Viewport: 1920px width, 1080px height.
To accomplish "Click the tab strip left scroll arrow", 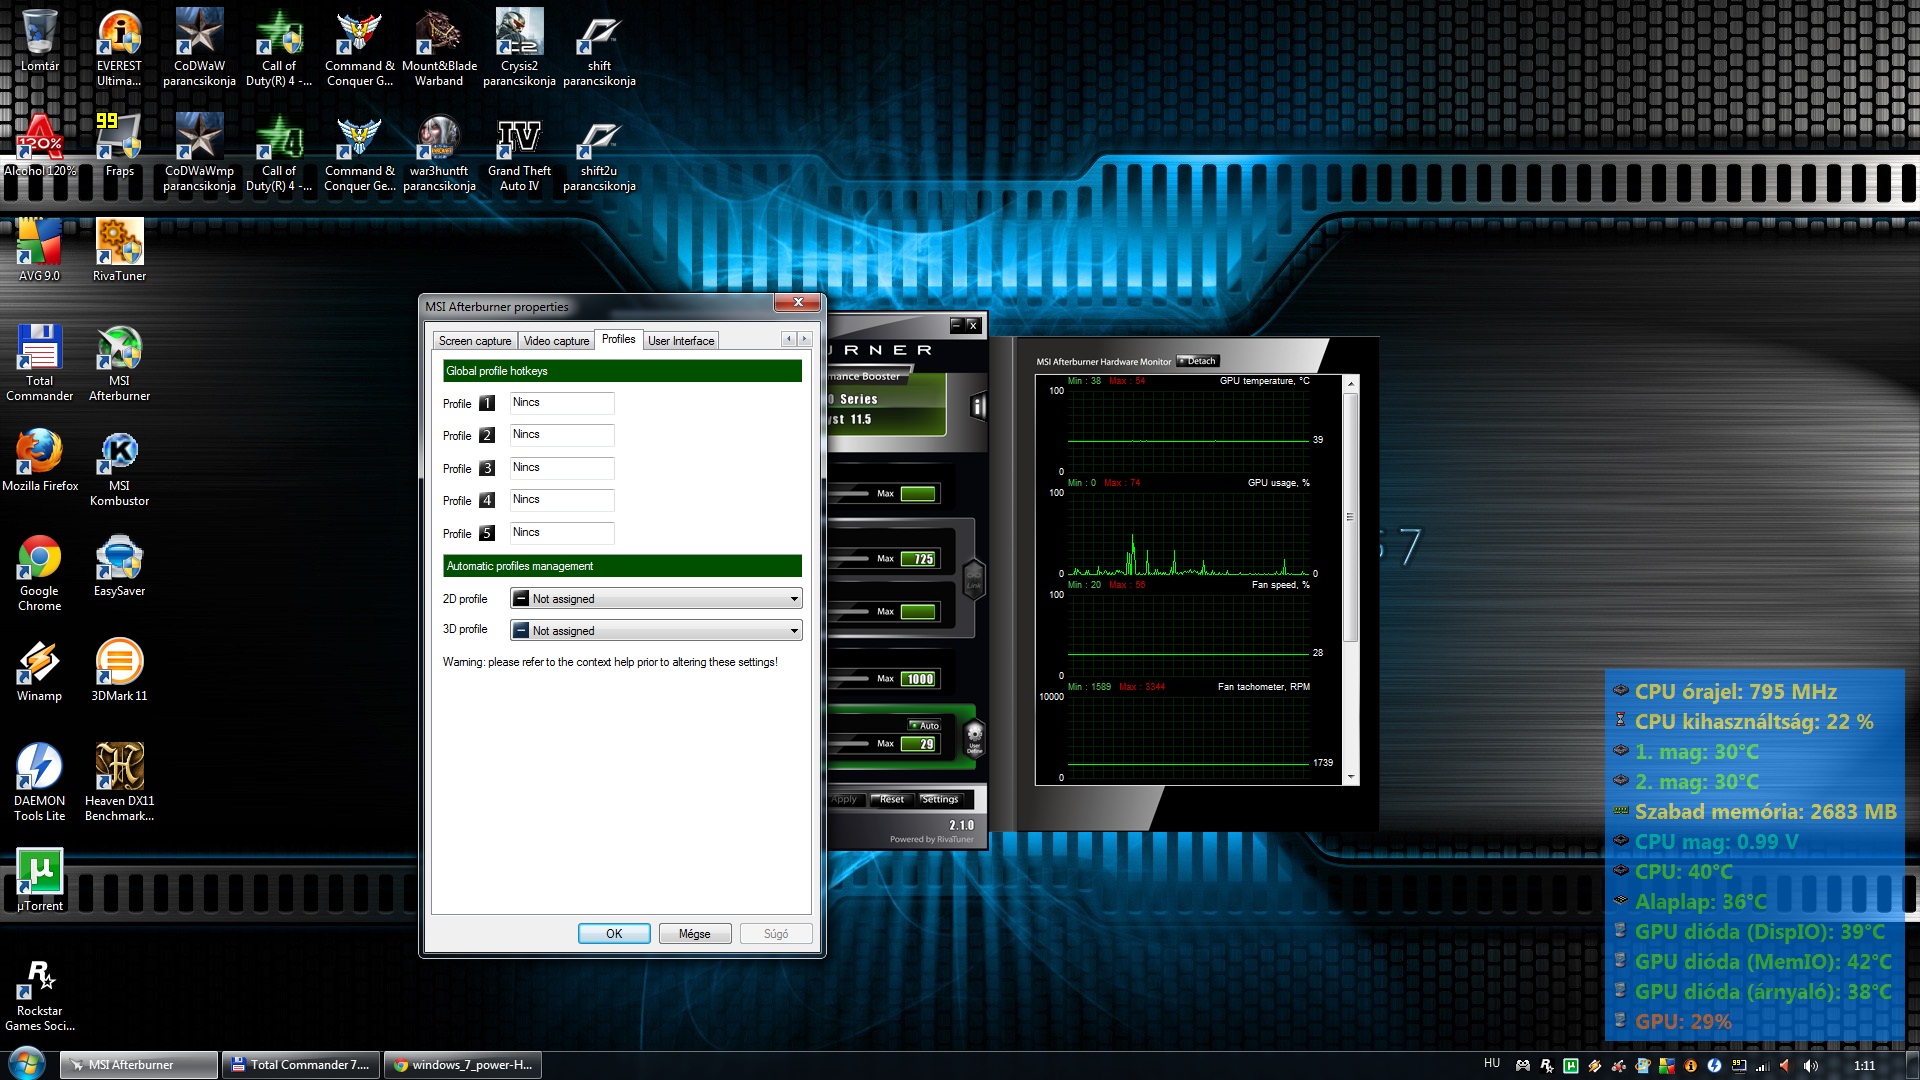I will 788,339.
